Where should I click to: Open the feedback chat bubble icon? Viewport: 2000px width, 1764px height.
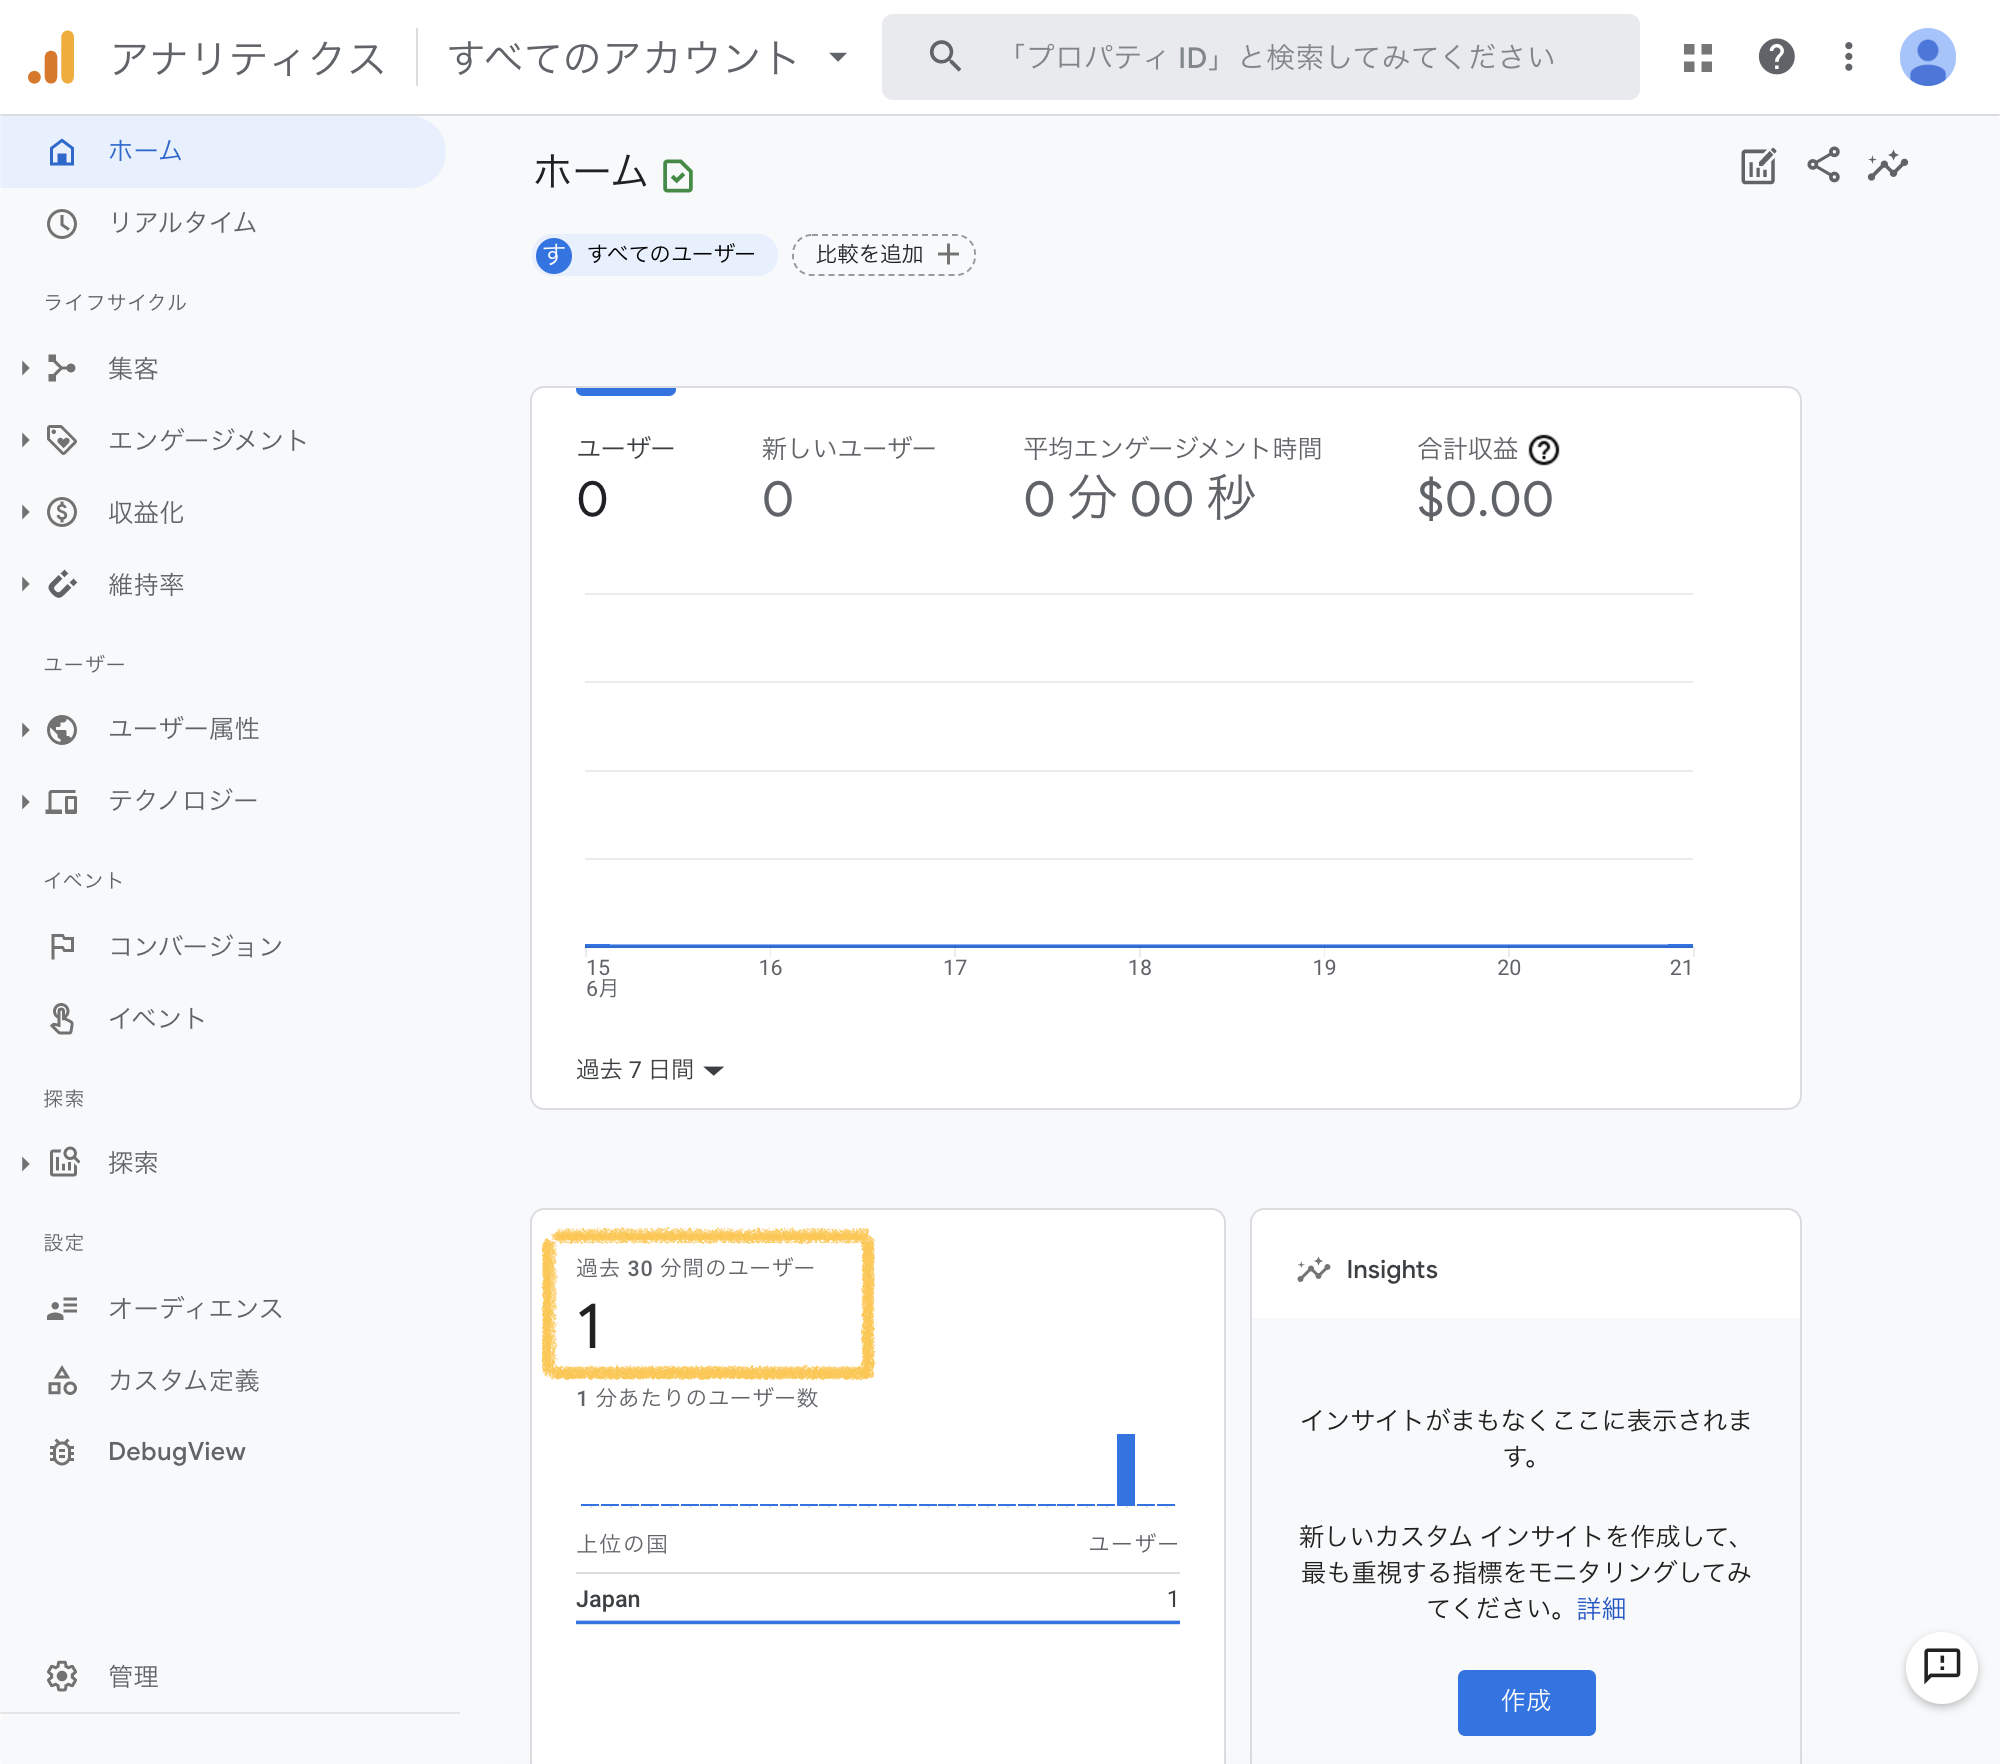(x=1941, y=1666)
